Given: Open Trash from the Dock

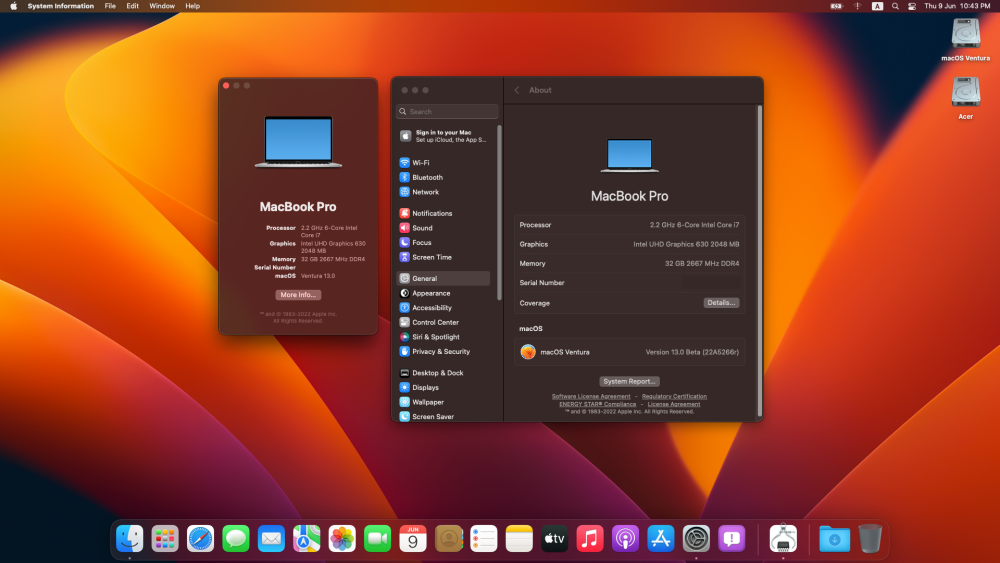Looking at the screenshot, I should (x=870, y=539).
